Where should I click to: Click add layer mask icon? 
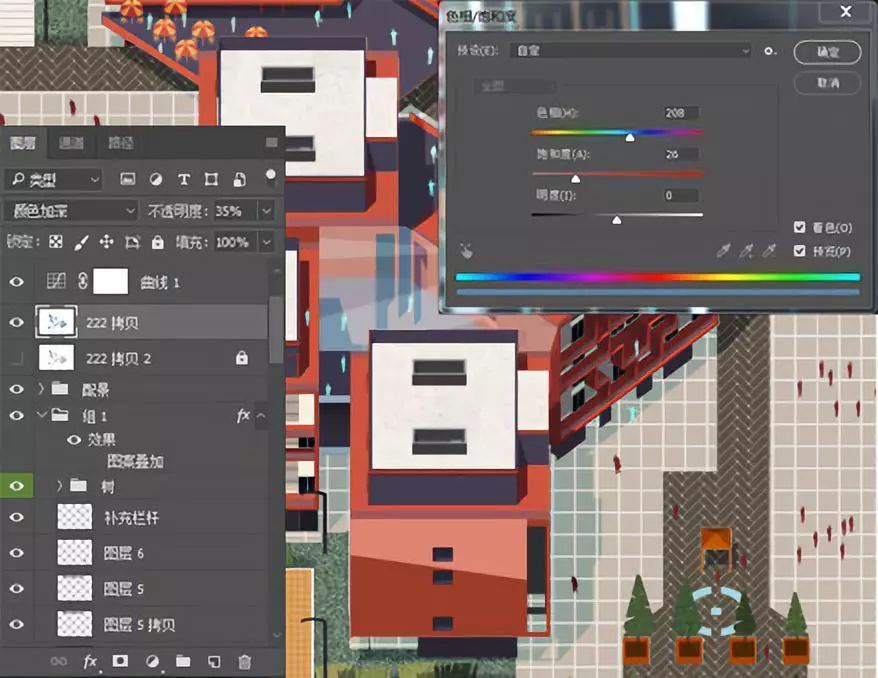(121, 661)
